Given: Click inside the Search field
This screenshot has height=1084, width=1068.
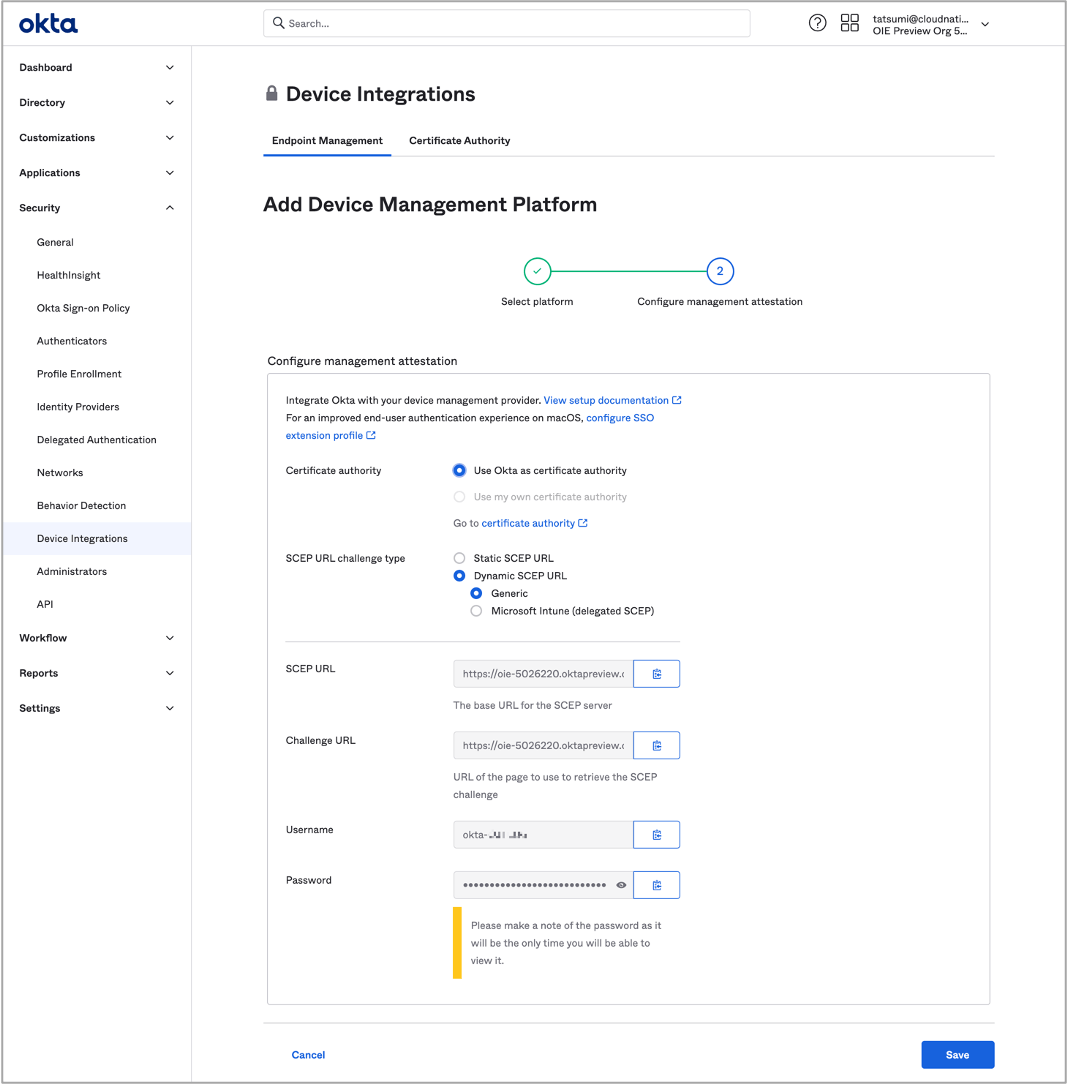Looking at the screenshot, I should point(506,22).
